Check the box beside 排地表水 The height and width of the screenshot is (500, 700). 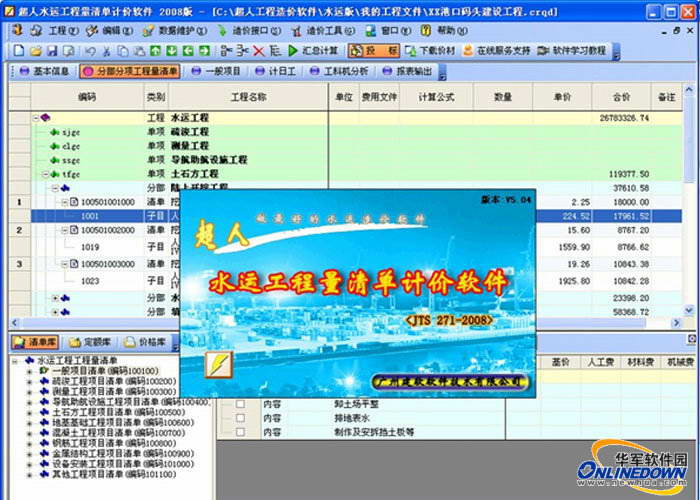pos(240,418)
